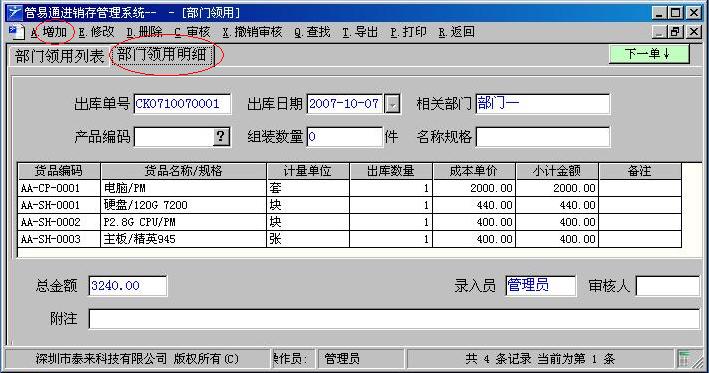Click the 审核 menu item

coord(193,32)
